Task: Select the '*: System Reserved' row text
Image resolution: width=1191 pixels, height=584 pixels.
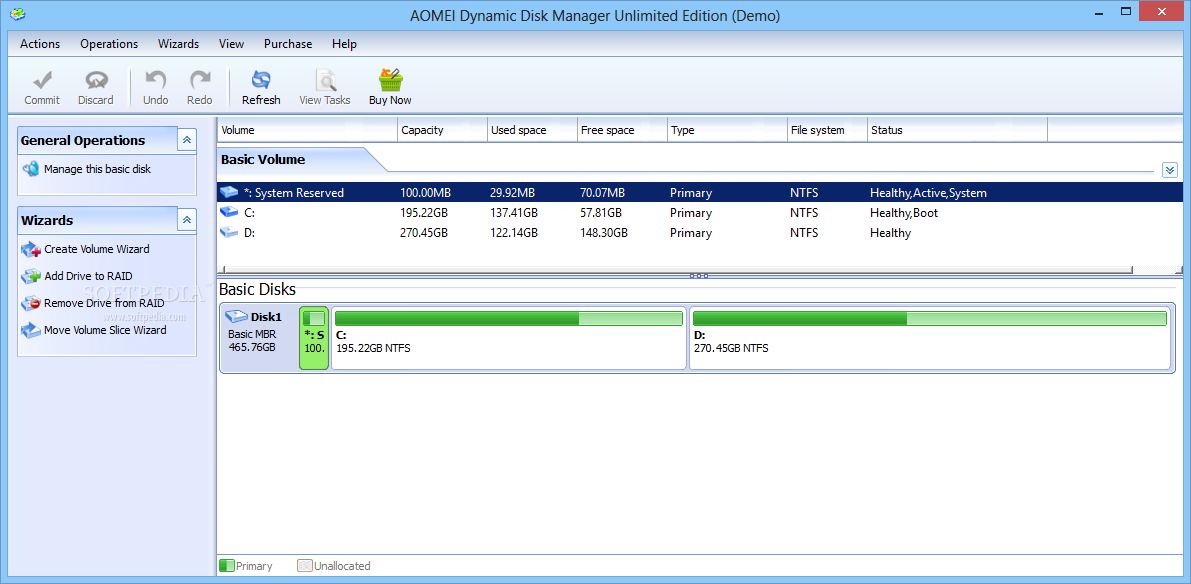Action: (x=294, y=193)
